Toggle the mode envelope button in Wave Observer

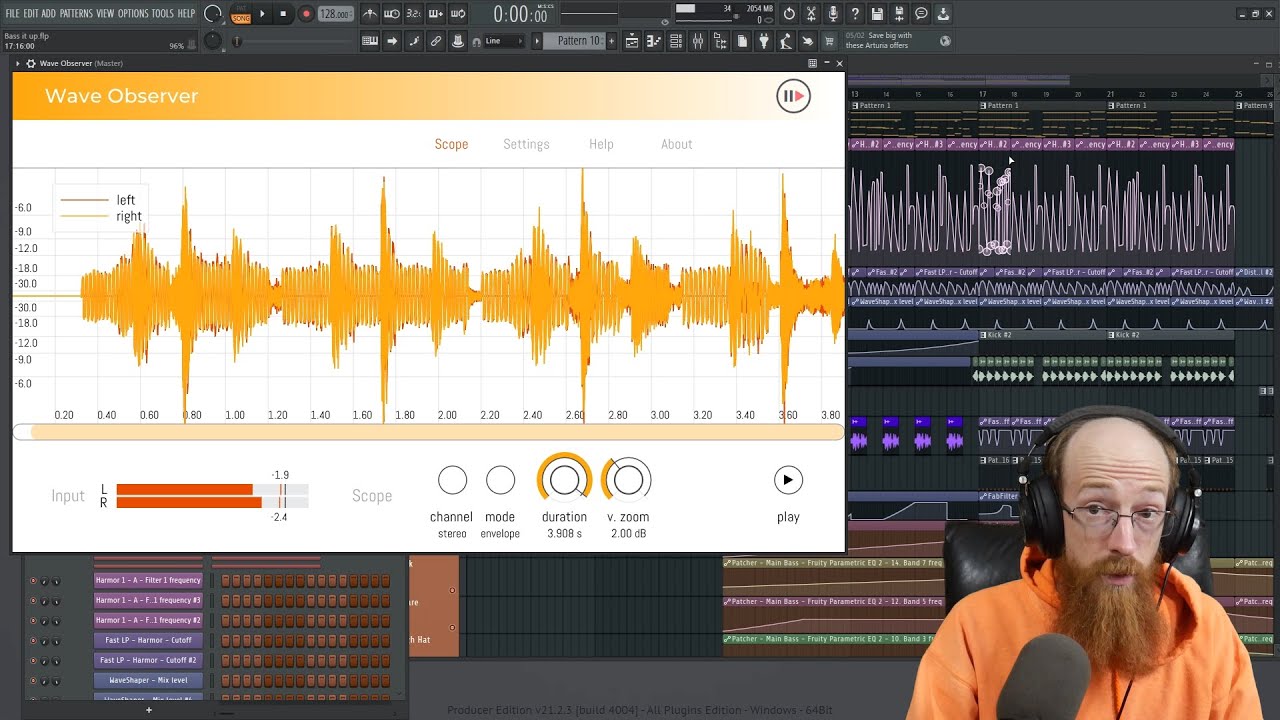click(500, 480)
